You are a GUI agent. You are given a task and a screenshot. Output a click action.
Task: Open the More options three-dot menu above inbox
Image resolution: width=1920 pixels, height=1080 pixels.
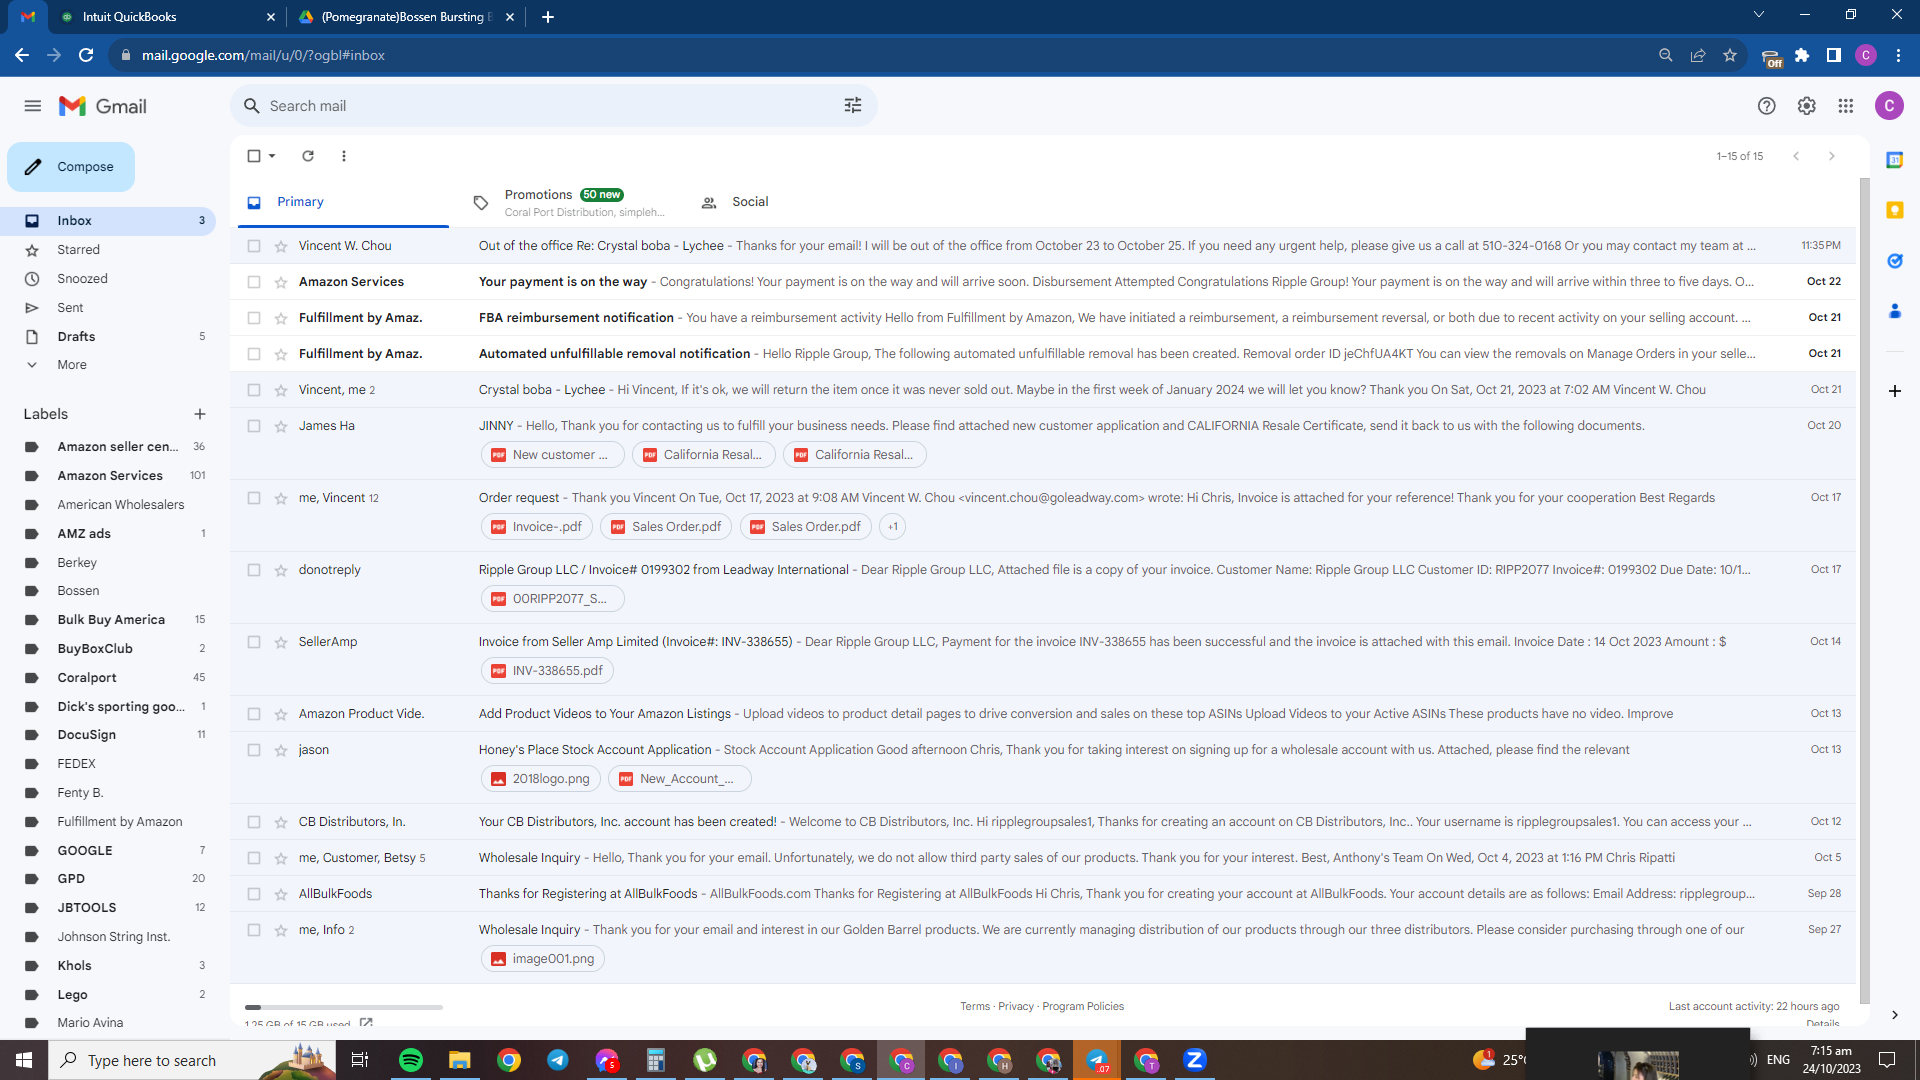point(344,156)
